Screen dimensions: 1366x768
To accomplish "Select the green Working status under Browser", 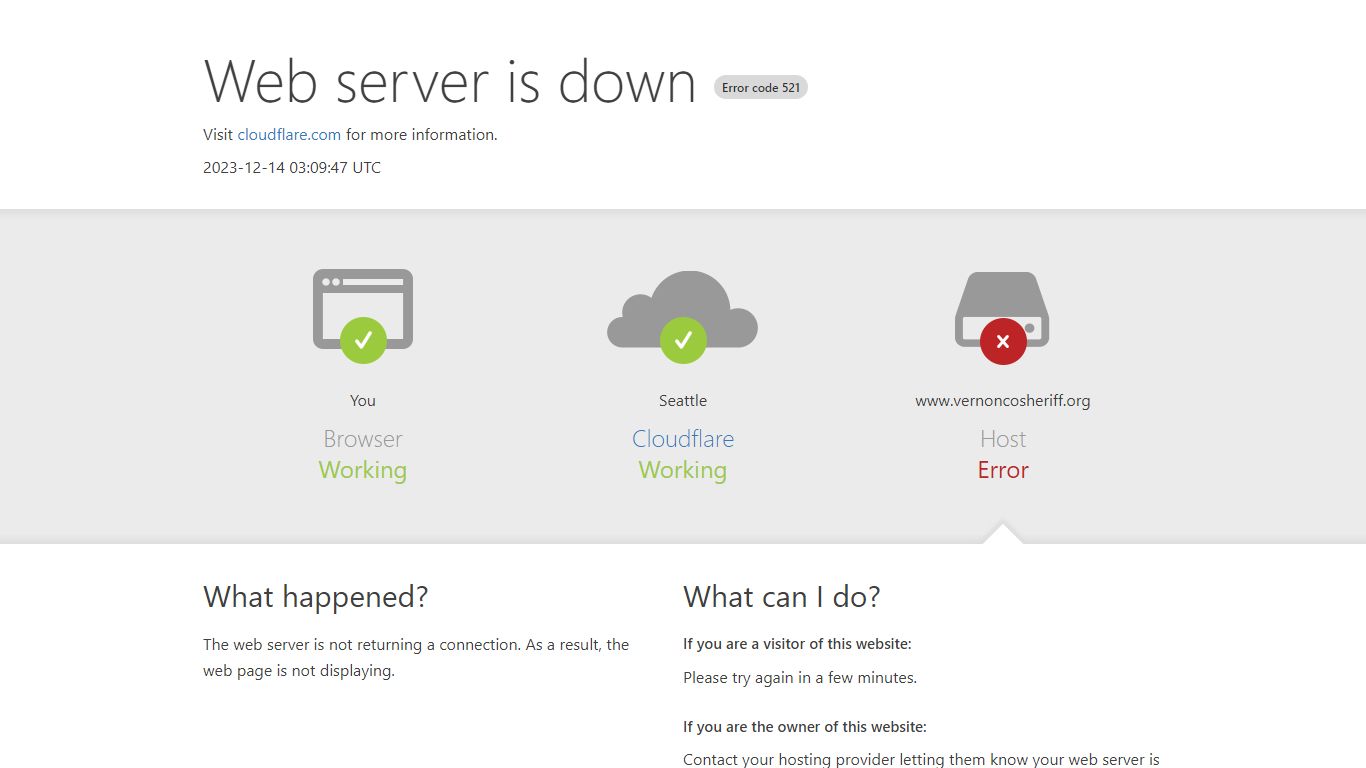I will 363,470.
